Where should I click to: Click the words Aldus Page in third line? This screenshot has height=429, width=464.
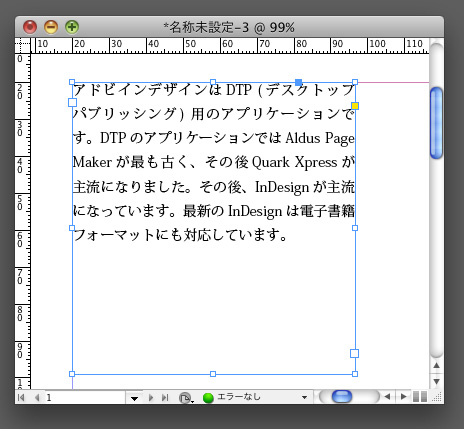coord(320,138)
